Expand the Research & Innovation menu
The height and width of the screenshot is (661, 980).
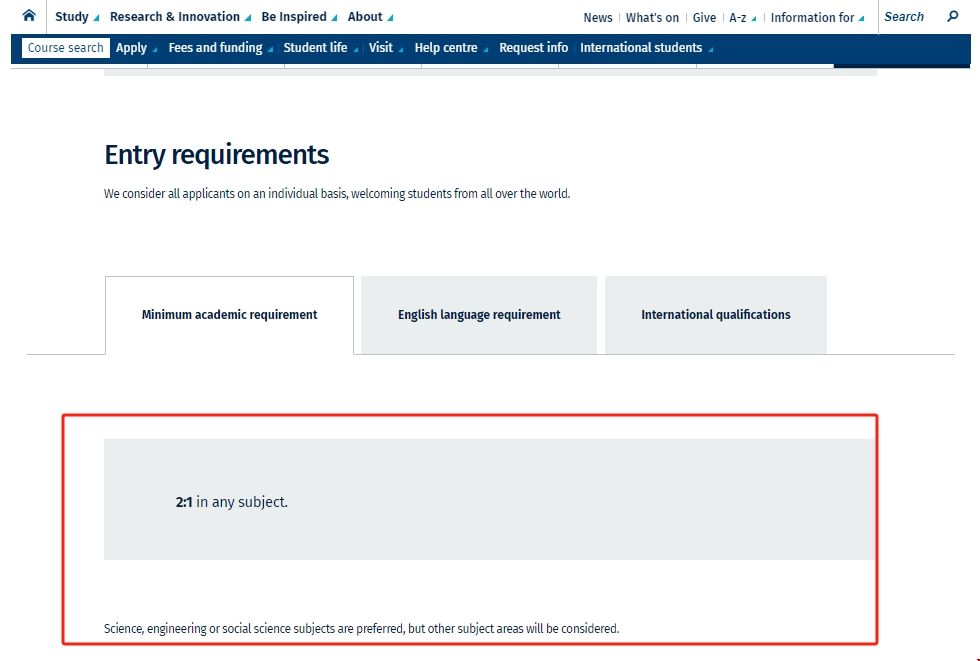[180, 17]
